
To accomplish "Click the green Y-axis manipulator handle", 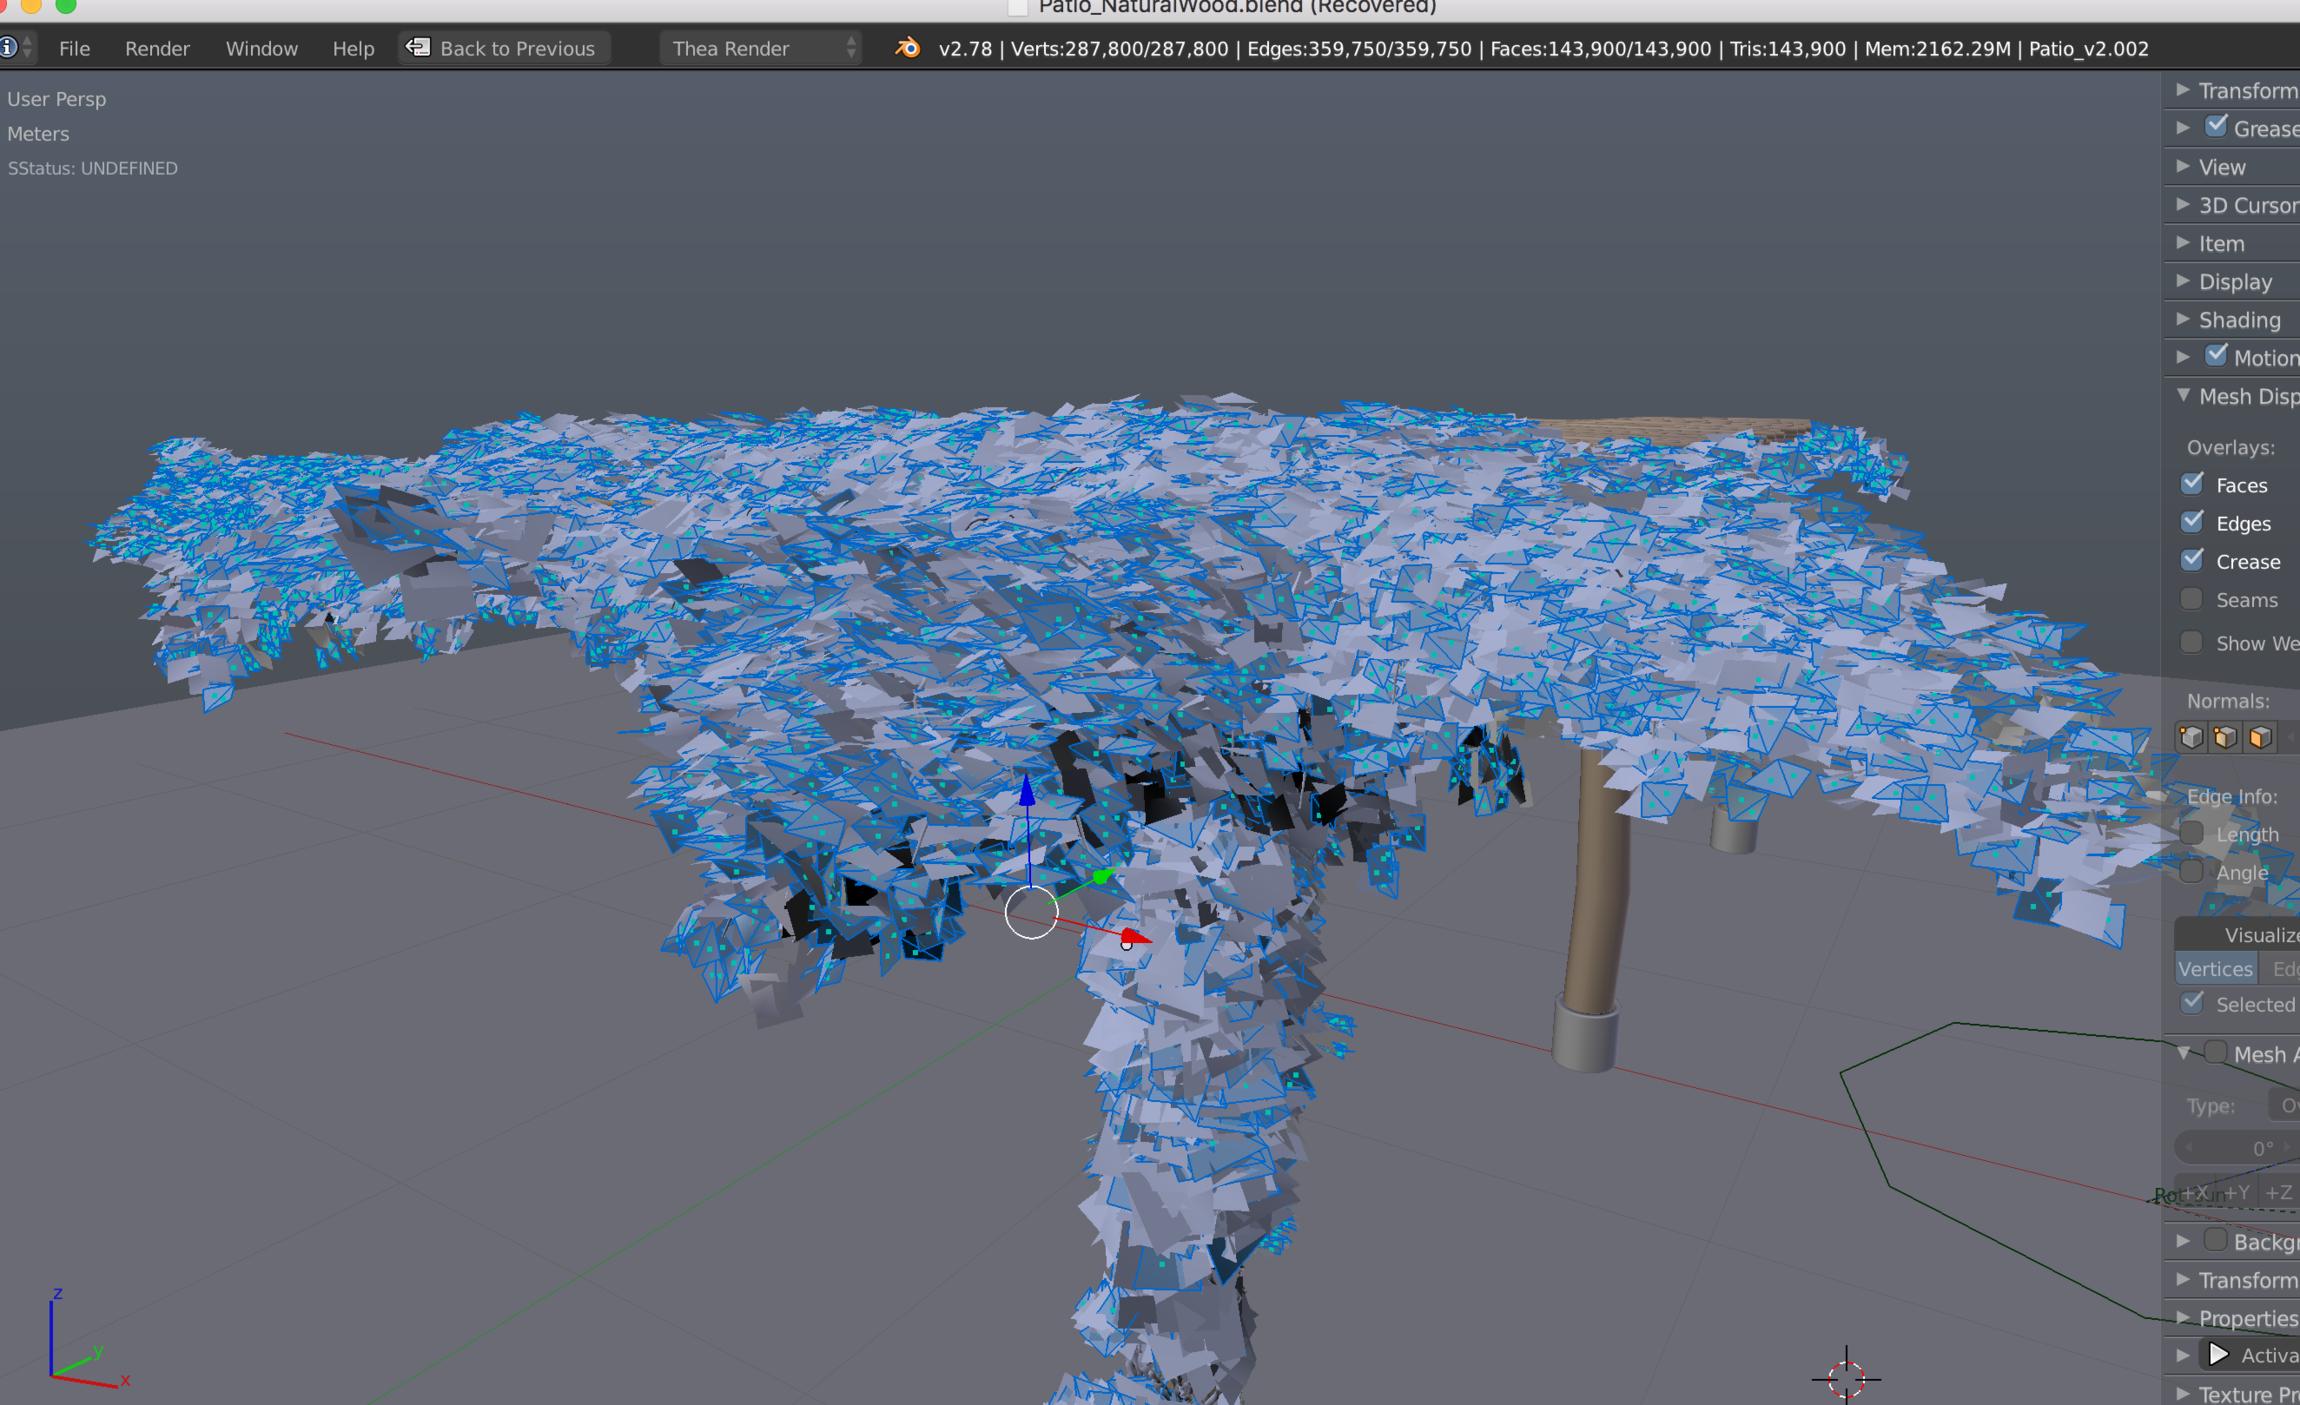I will pyautogui.click(x=1102, y=877).
